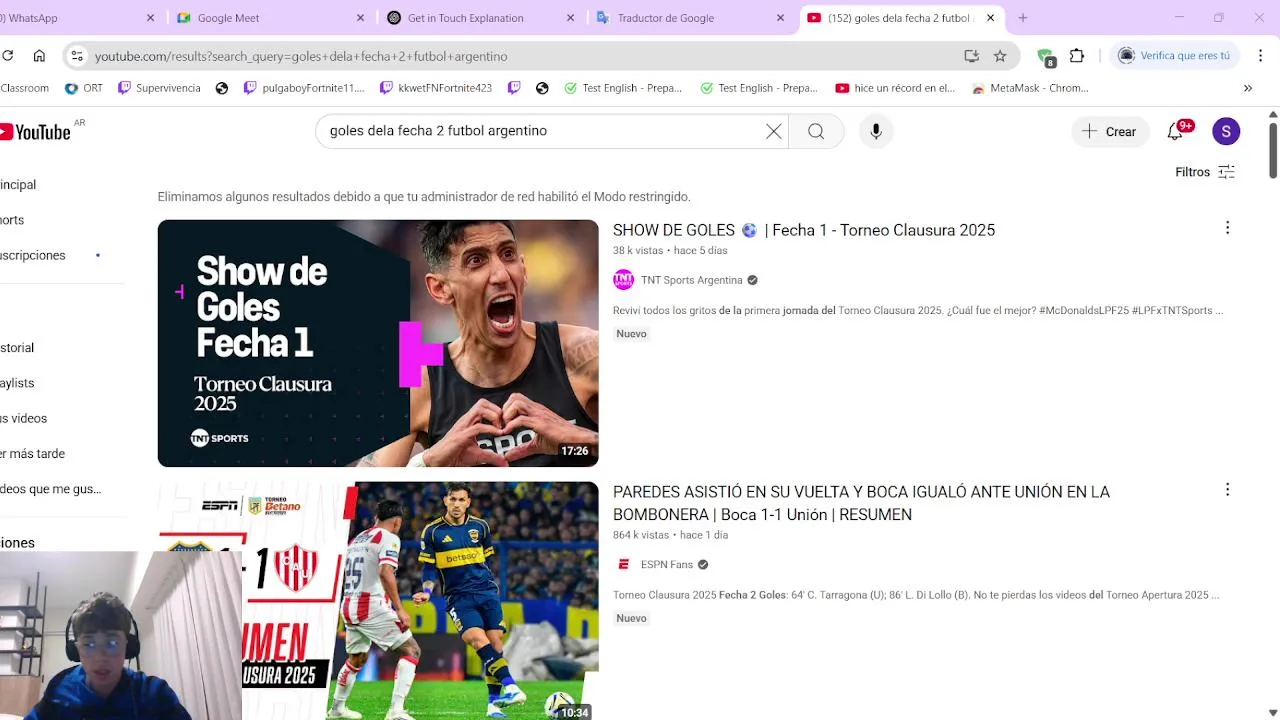The width and height of the screenshot is (1280, 720).
Task: Run search with the magnifier button
Action: point(816,131)
